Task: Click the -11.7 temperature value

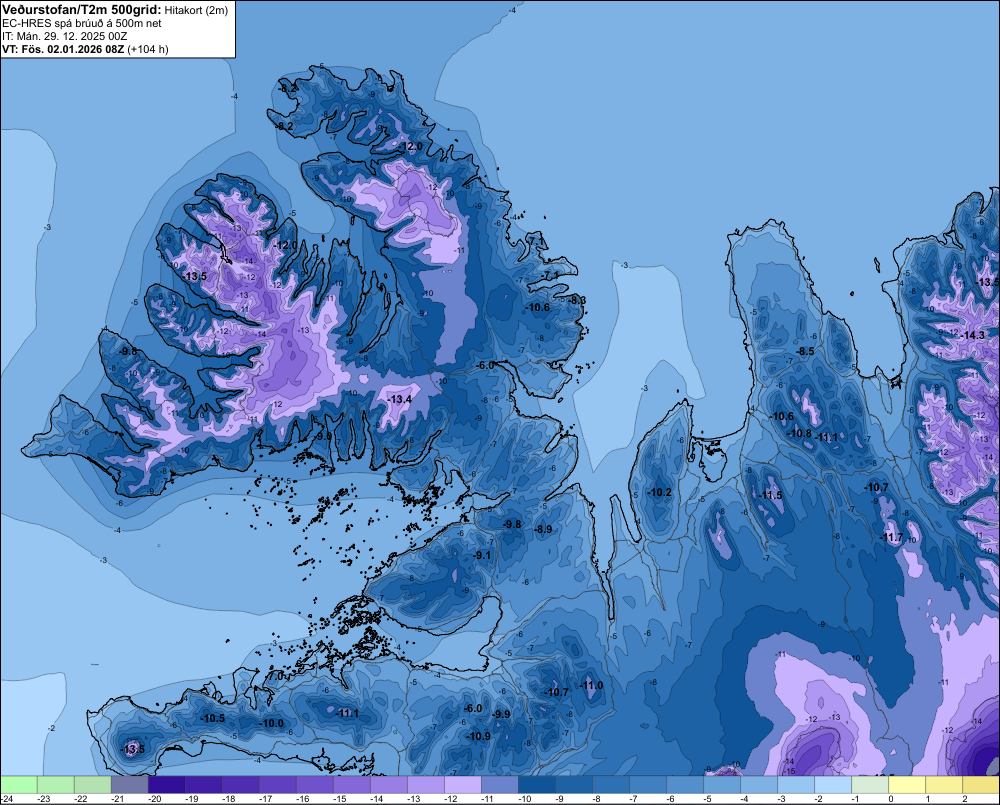Action: click(x=892, y=538)
